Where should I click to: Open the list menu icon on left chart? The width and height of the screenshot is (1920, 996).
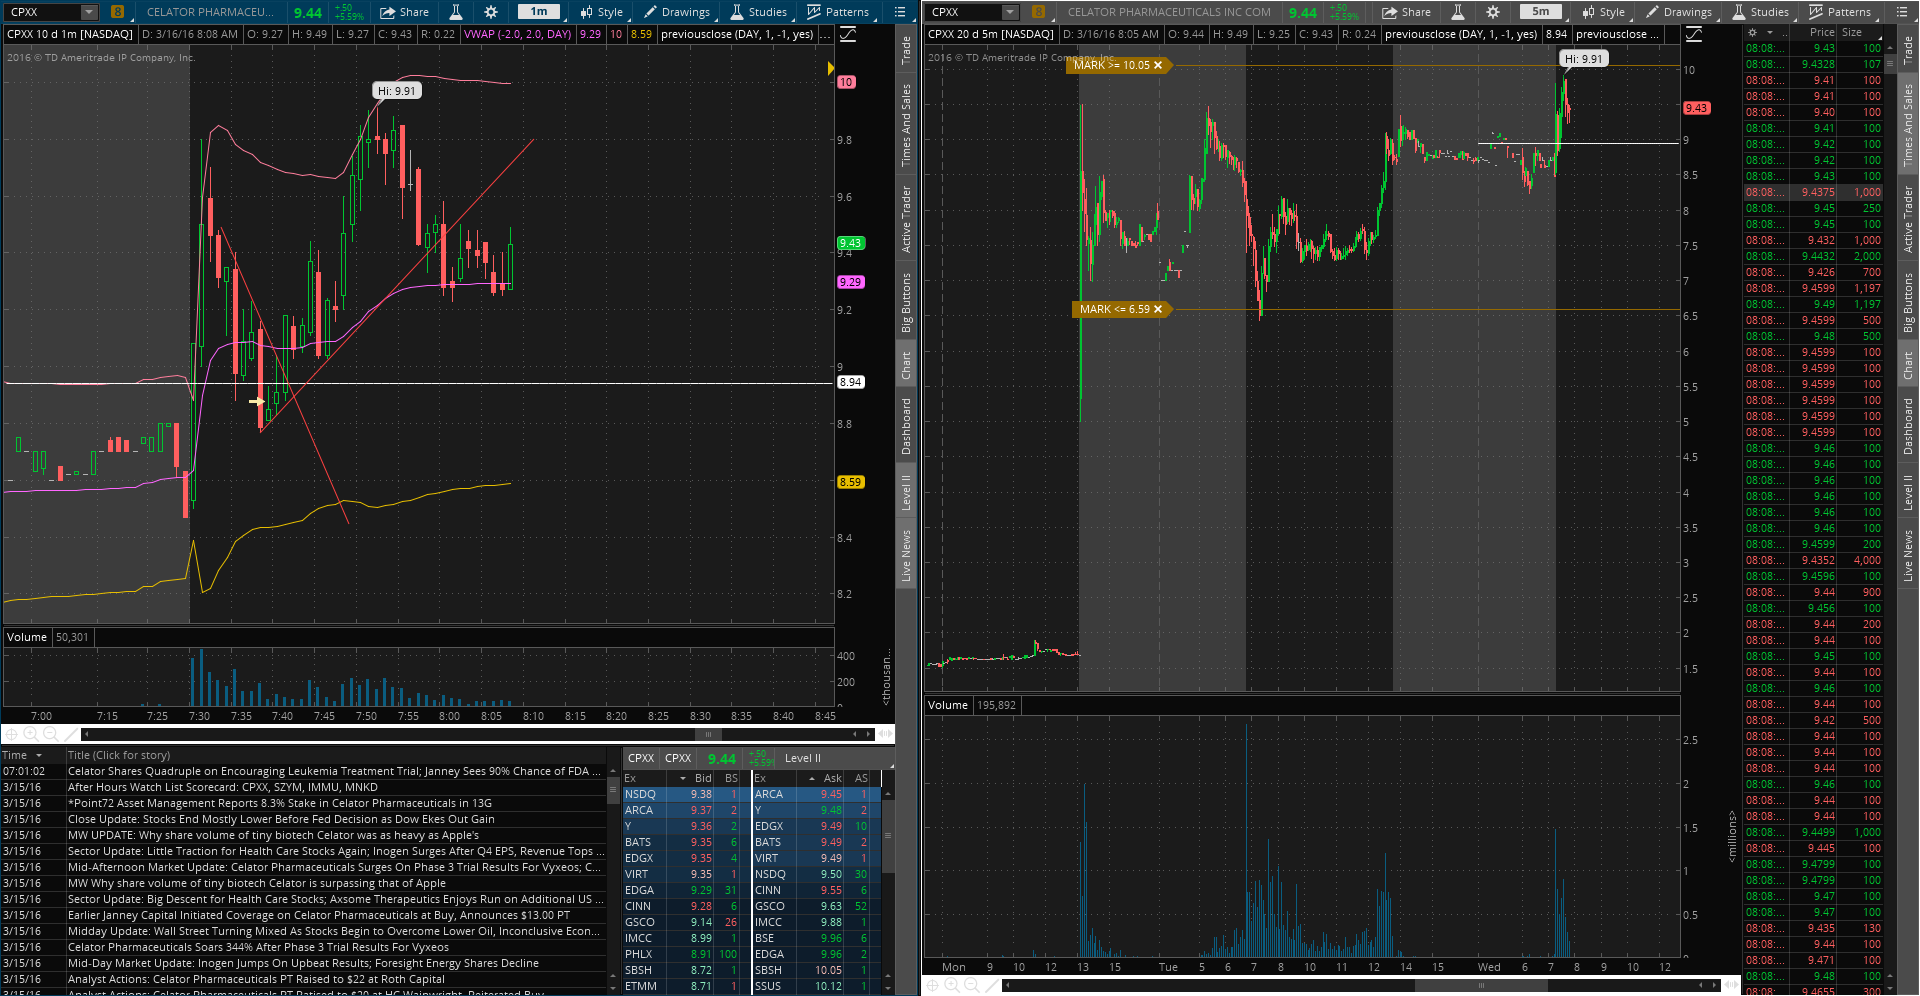(900, 12)
